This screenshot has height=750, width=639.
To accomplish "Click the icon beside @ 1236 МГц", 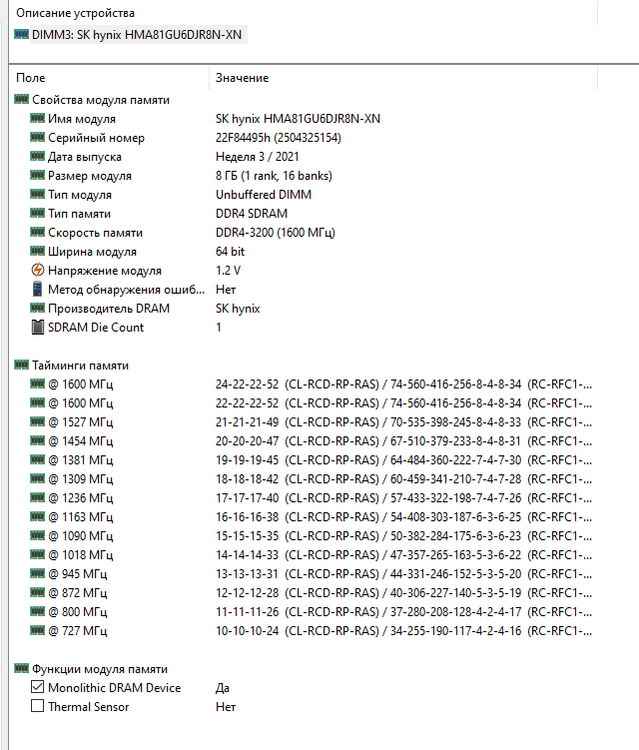I will click(x=37, y=497).
